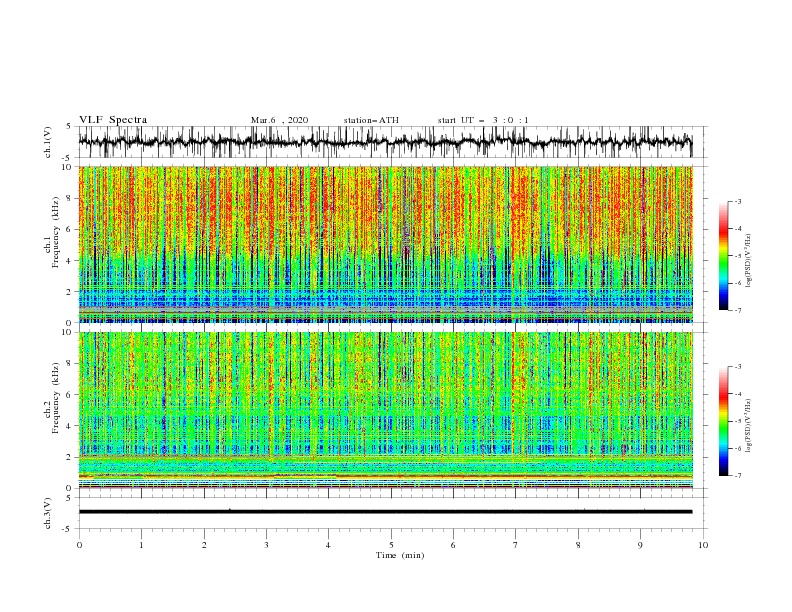This screenshot has height=612, width=792.
Task: Click the "Time (min)" axis label
Action: 400,555
